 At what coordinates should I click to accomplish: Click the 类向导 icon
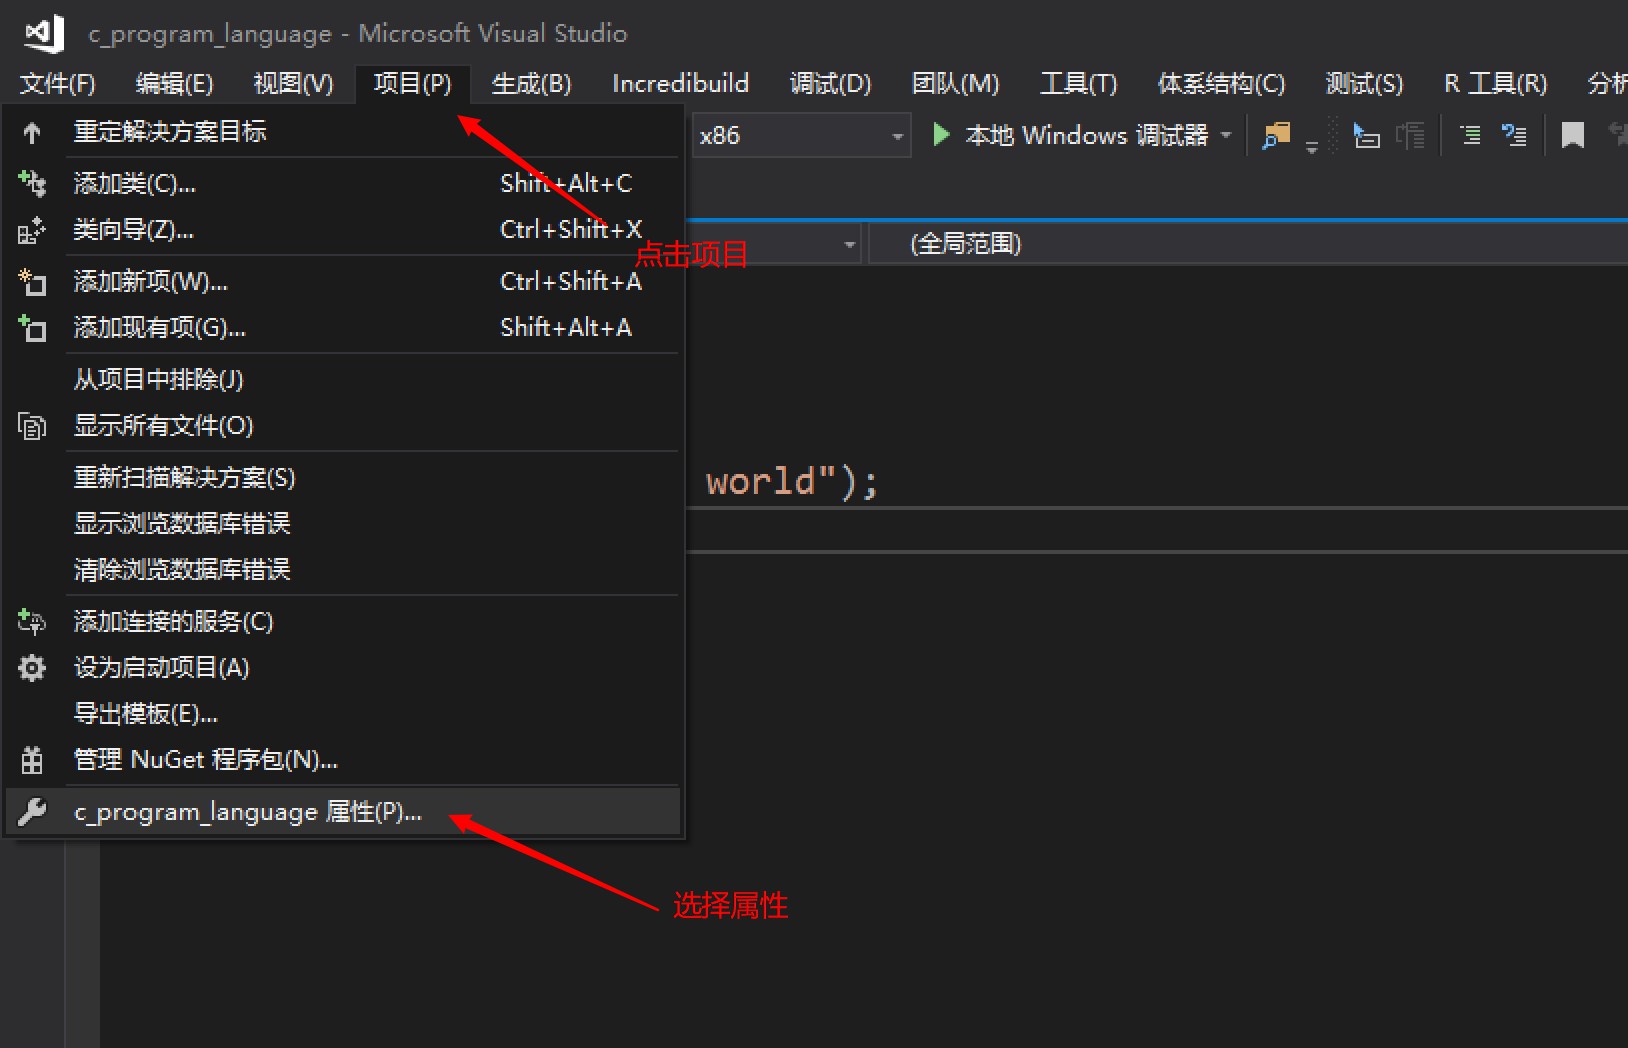tap(32, 230)
